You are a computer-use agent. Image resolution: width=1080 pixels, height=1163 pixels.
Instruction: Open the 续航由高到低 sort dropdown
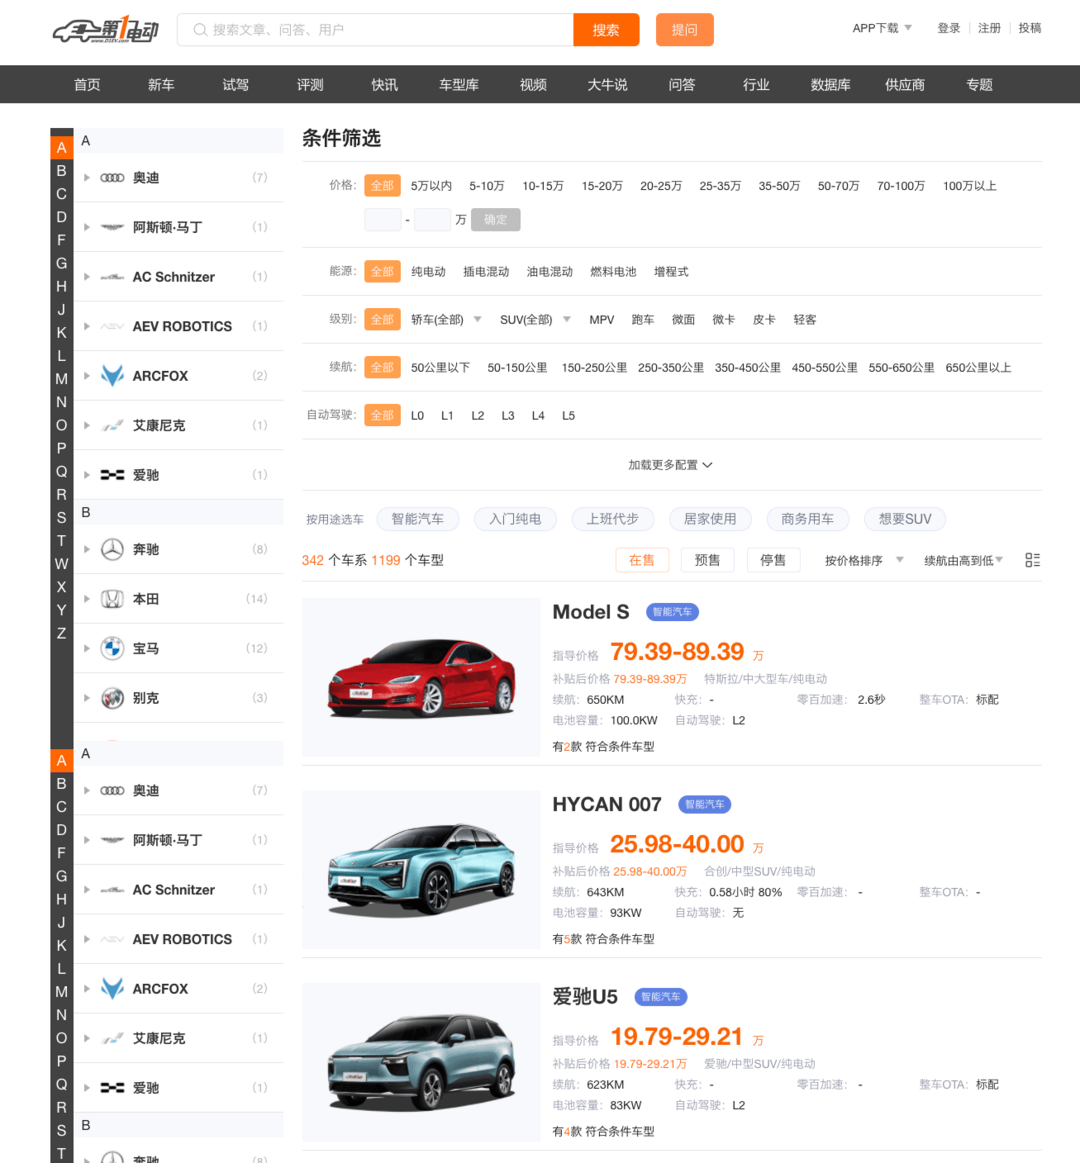(964, 561)
